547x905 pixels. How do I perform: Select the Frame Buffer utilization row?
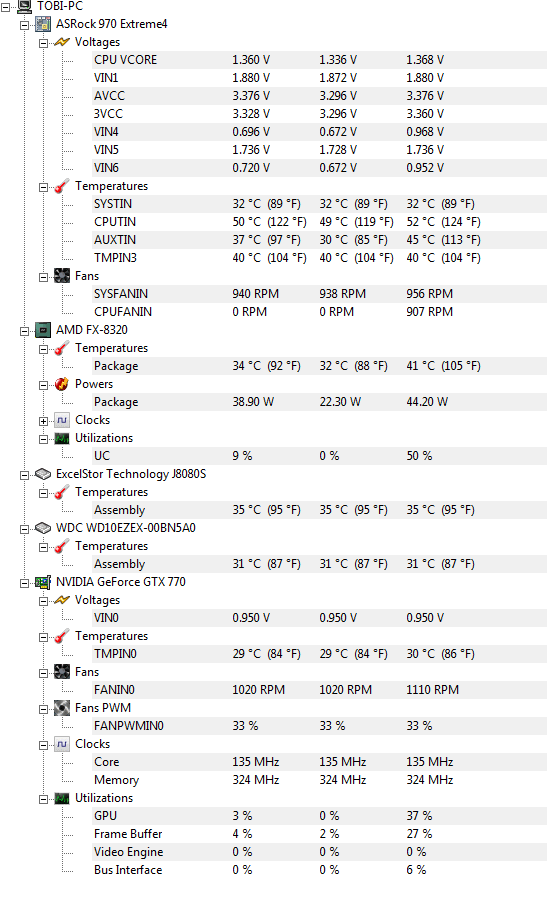pos(319,834)
